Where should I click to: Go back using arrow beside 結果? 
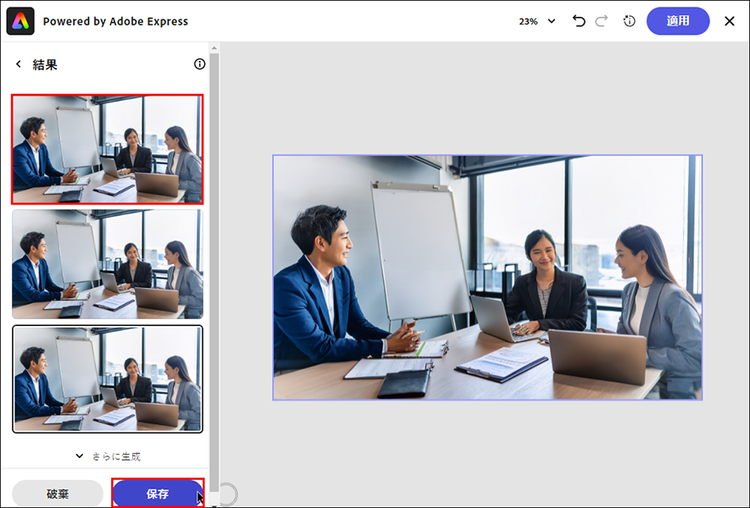coord(18,64)
